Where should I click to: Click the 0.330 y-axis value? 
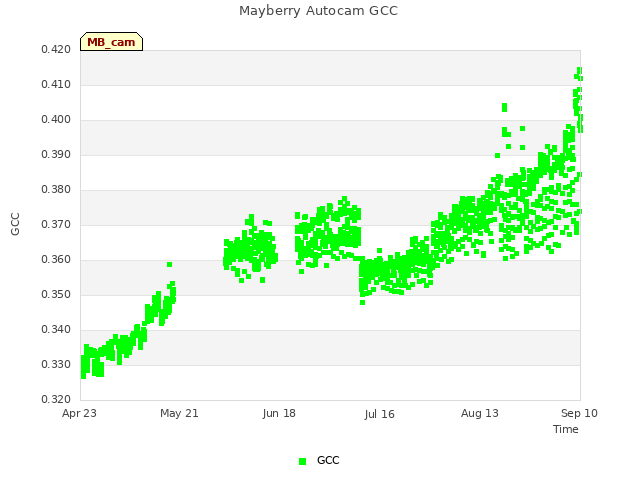pyautogui.click(x=56, y=364)
